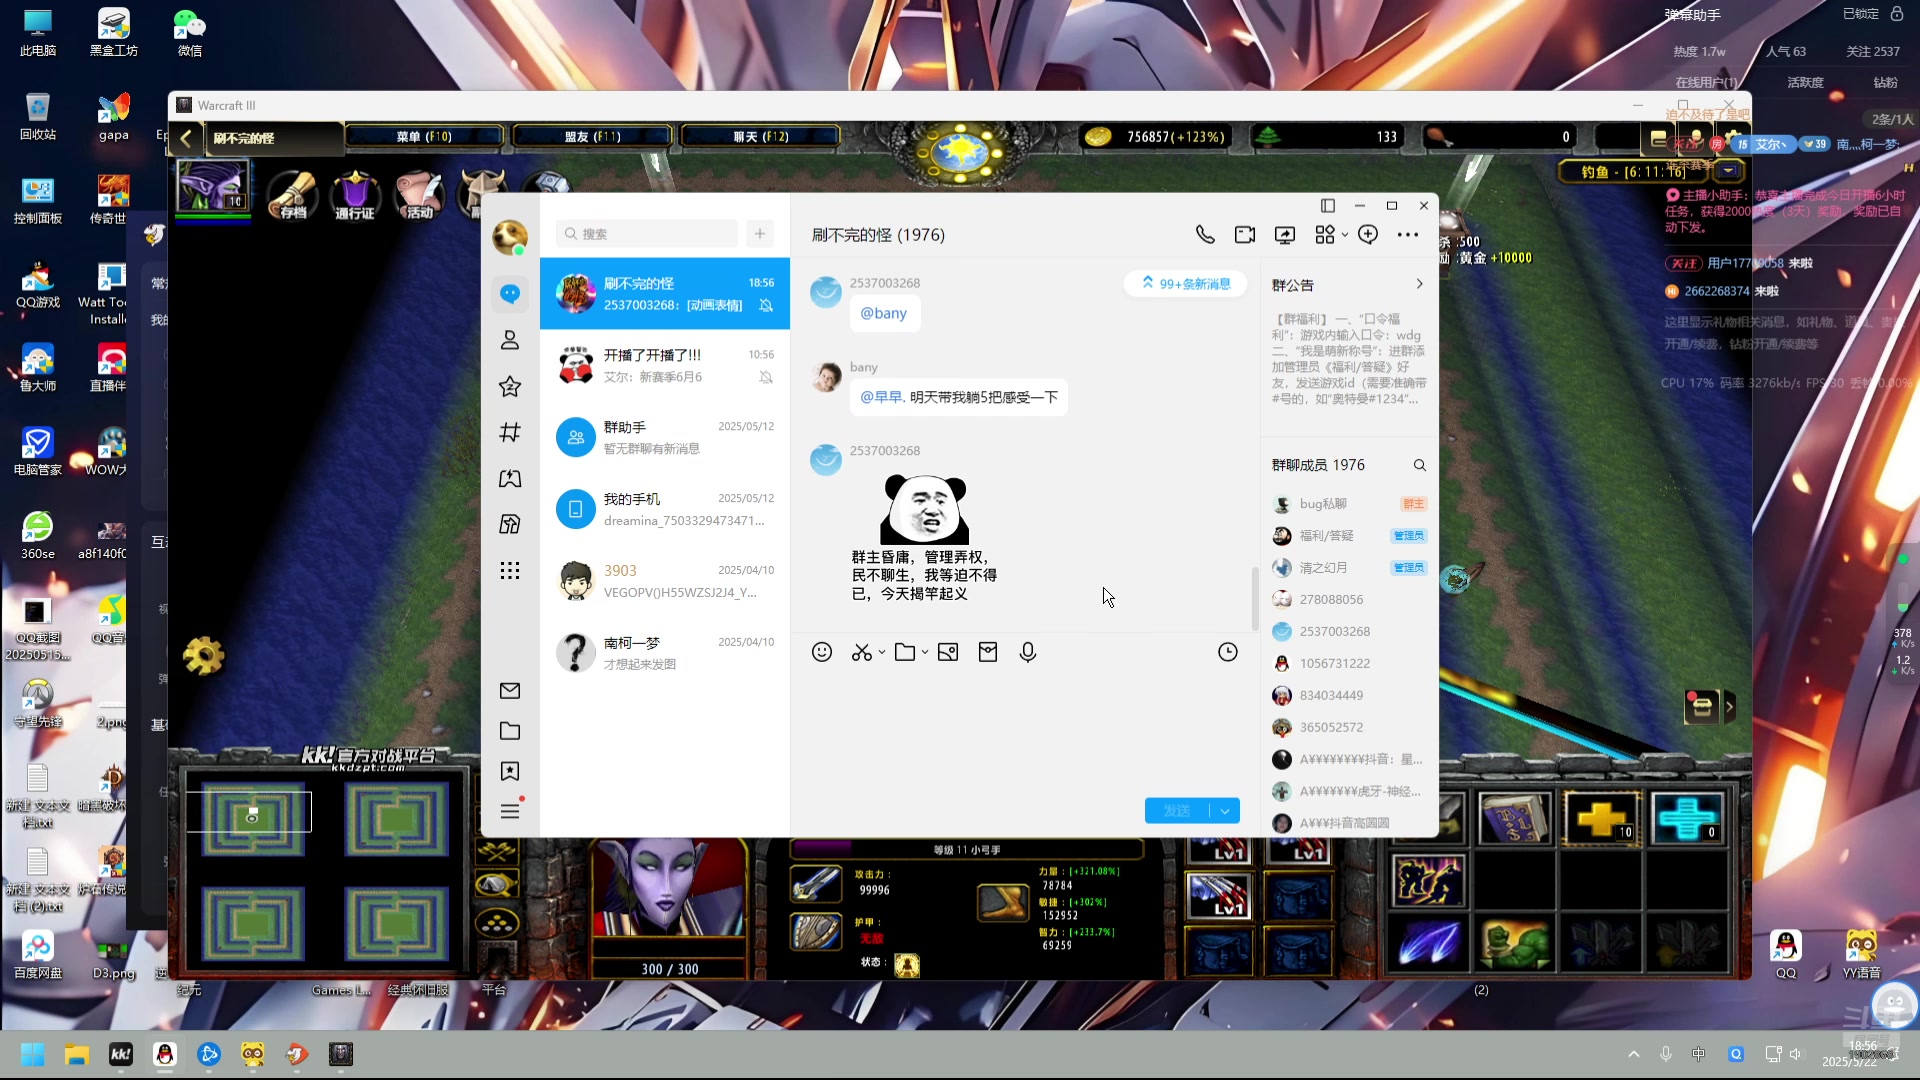
Task: Open the QQ favorites star icon
Action: tap(510, 386)
